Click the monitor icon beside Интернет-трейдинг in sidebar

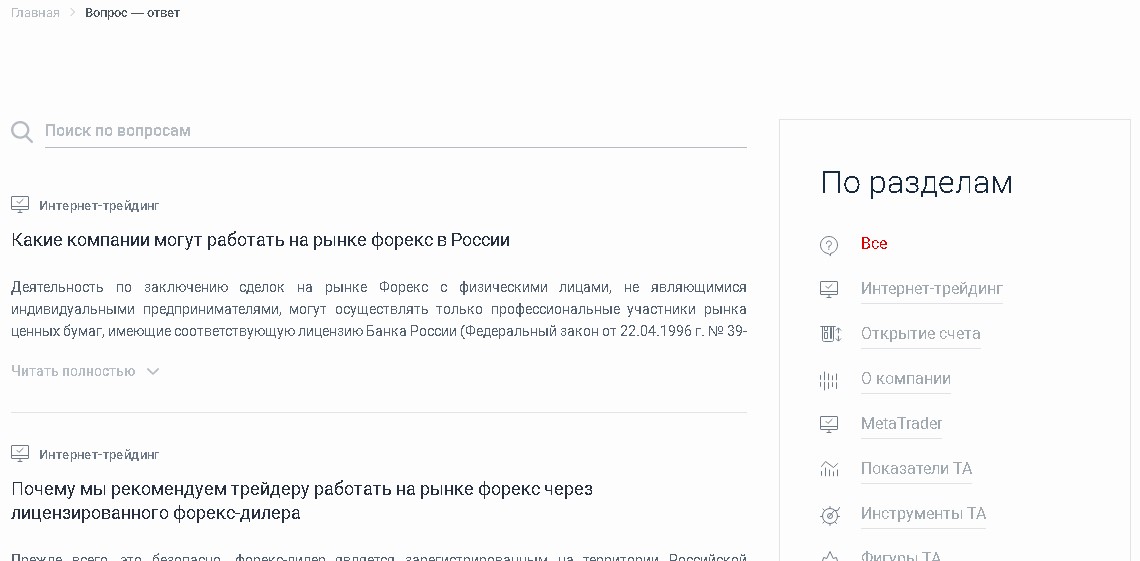(829, 289)
